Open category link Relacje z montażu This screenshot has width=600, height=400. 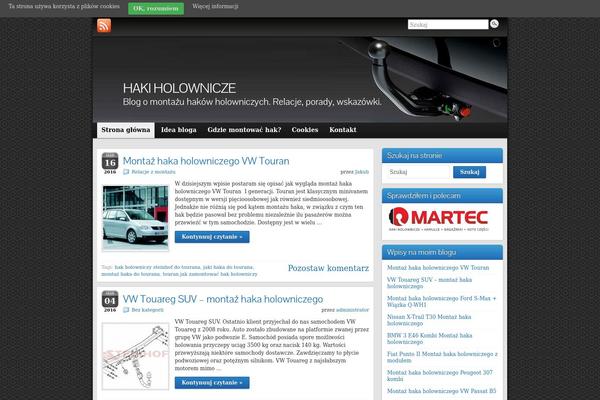pos(153,172)
